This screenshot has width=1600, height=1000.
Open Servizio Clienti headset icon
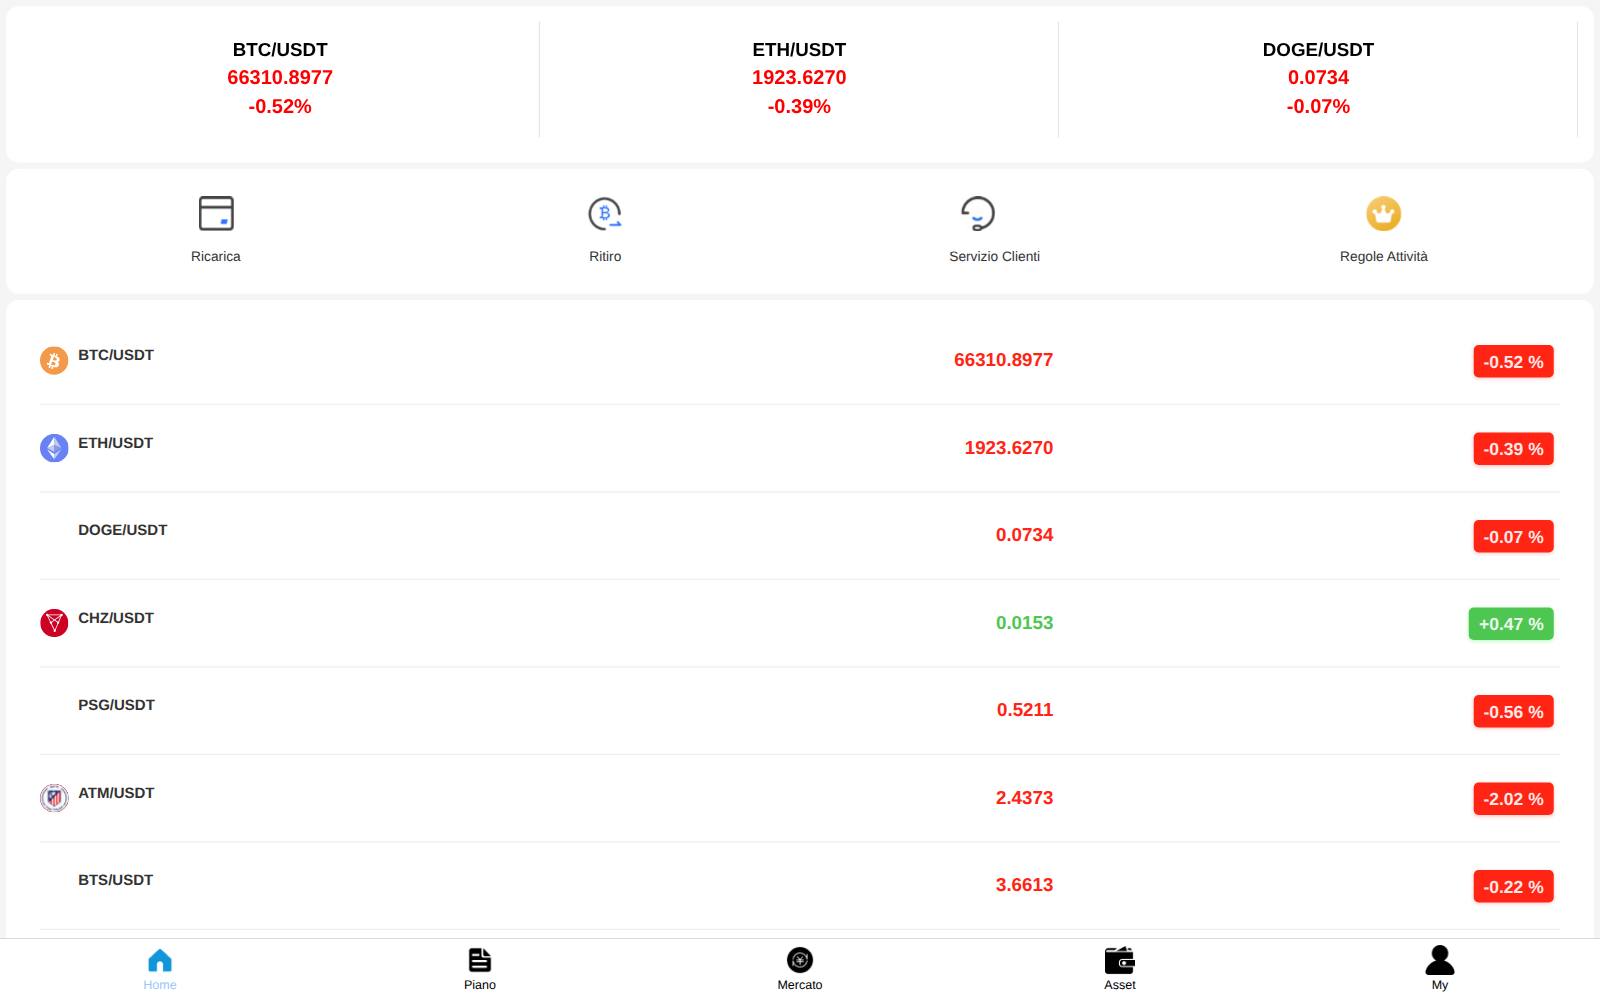[x=978, y=213]
